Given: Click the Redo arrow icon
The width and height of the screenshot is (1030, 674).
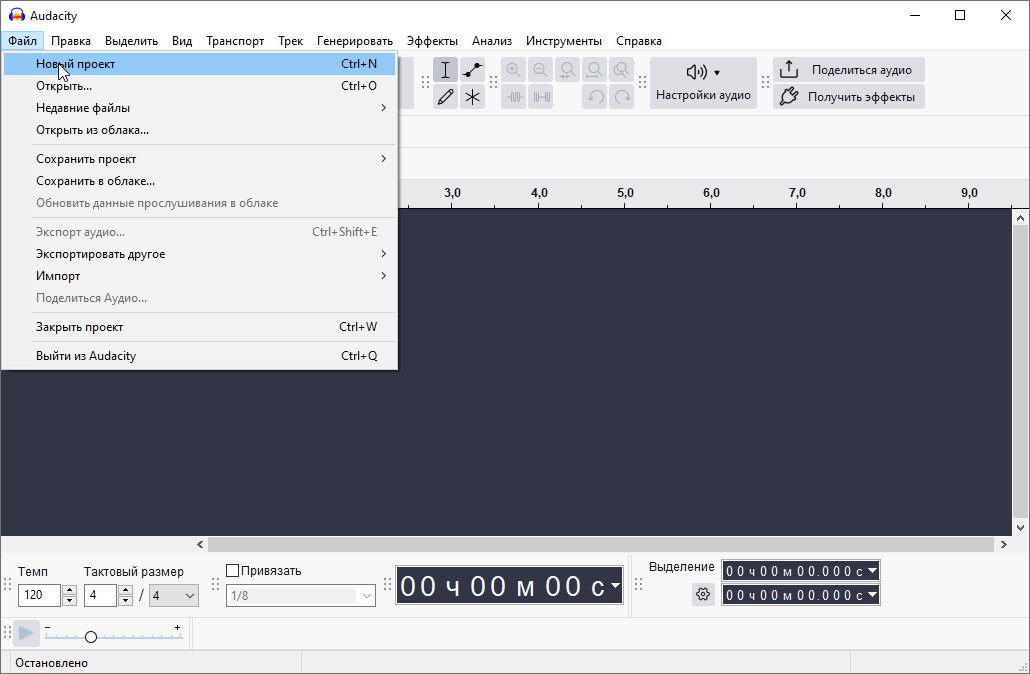Looking at the screenshot, I should click(621, 97).
